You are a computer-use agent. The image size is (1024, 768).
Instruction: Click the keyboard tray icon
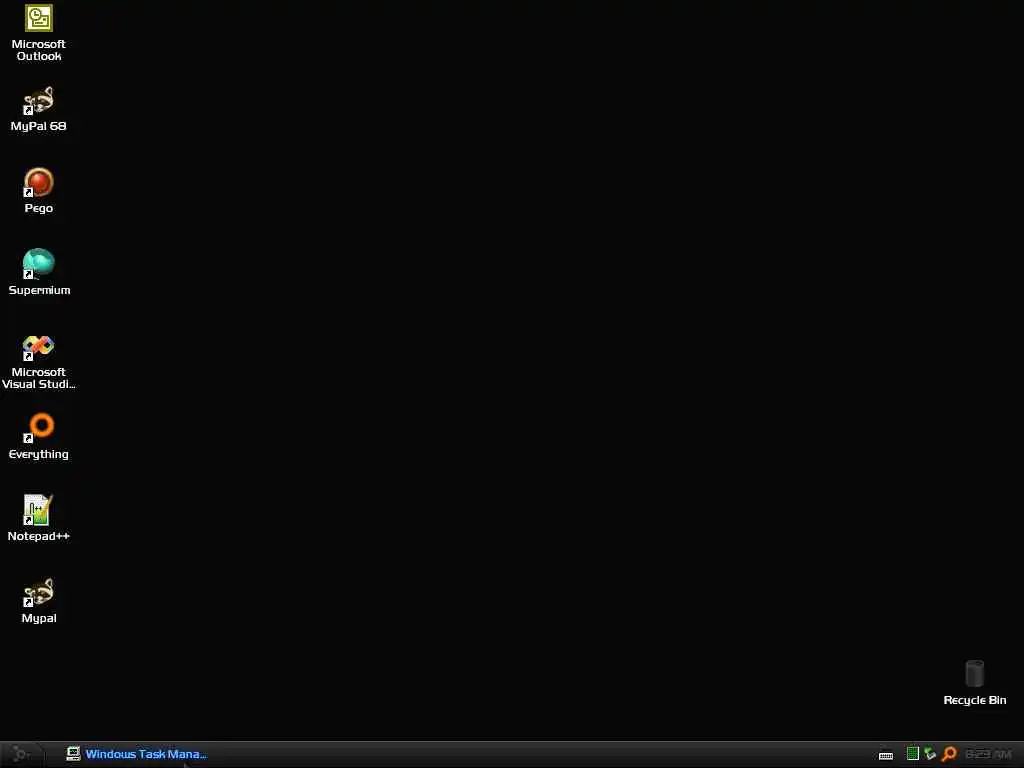[x=886, y=755]
